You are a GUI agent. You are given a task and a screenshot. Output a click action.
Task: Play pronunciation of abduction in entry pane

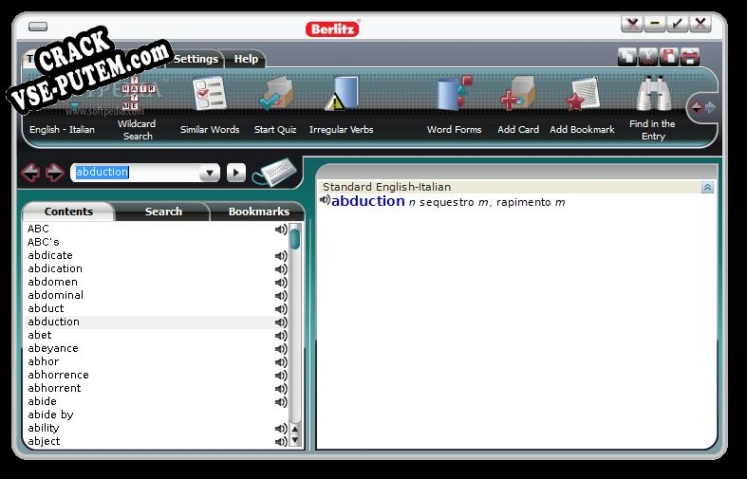tap(325, 201)
